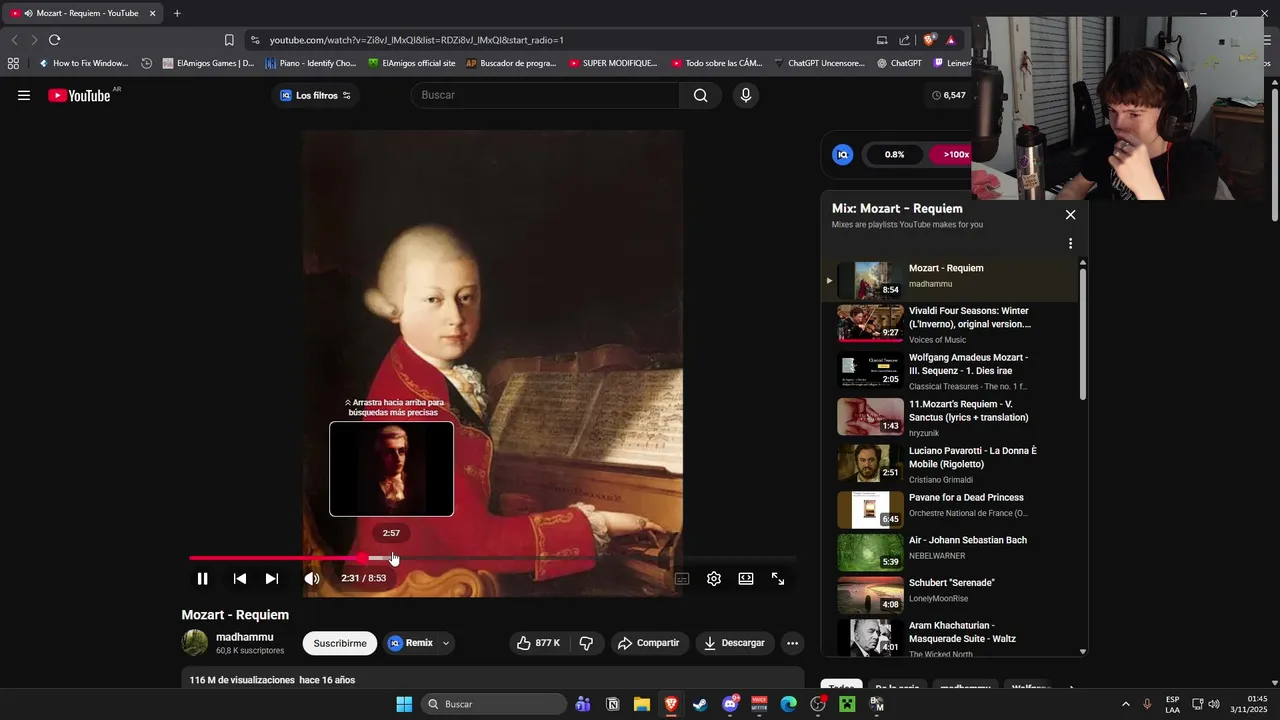
Task: Open the SUPER MODIFIQUE... bookmark
Action: (x=612, y=63)
